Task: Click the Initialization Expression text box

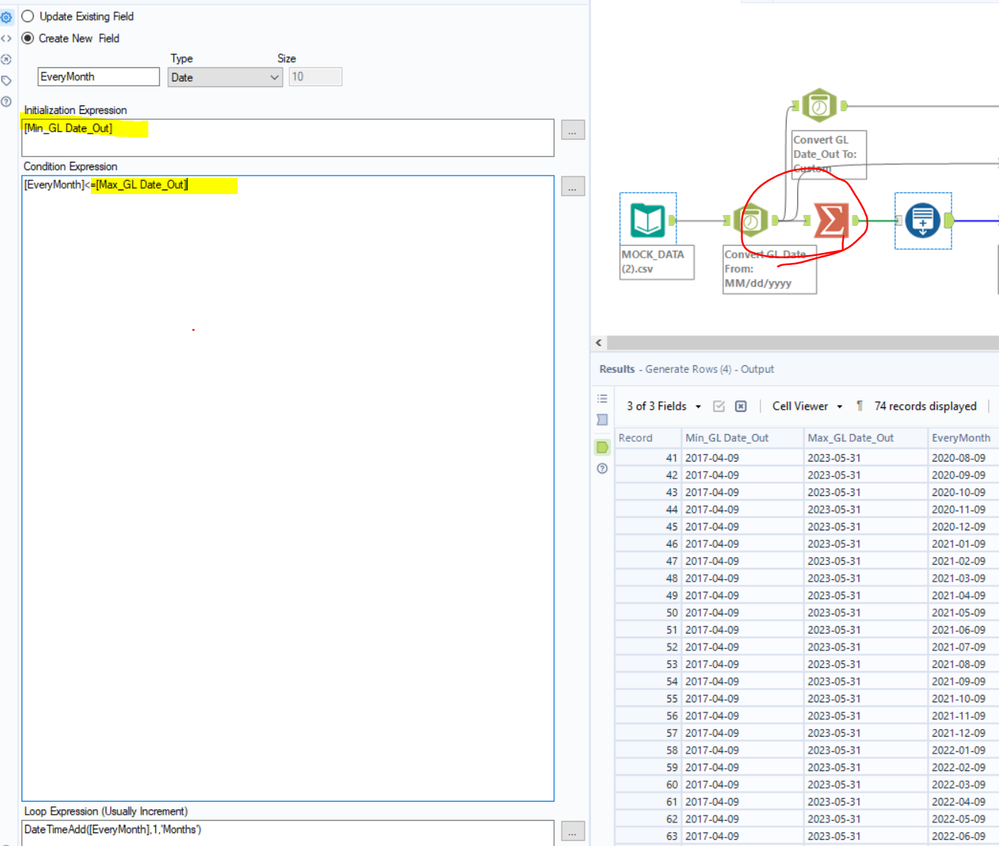Action: pyautogui.click(x=288, y=138)
